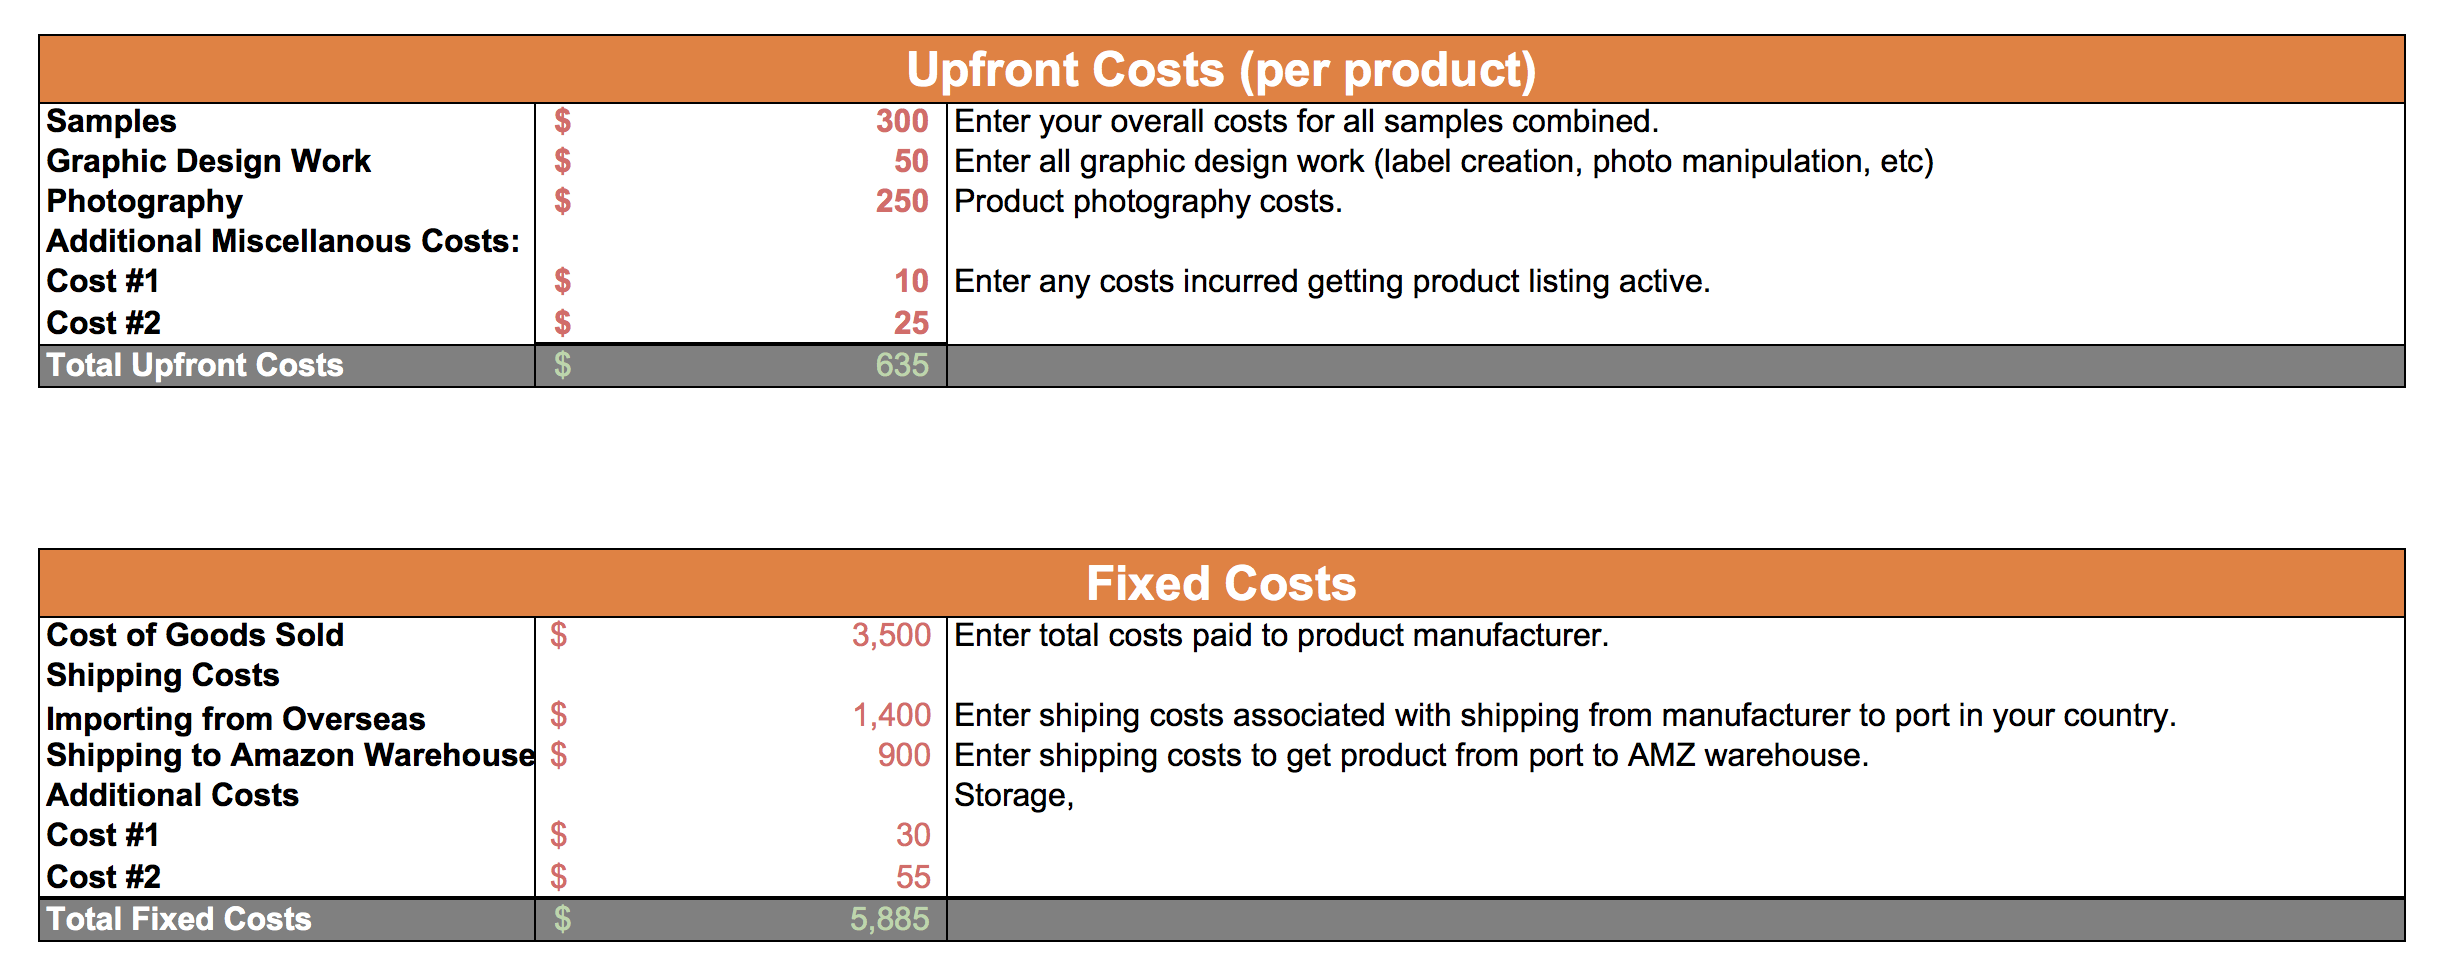
Task: Click the Total Upfront Costs label
Action: click(195, 366)
